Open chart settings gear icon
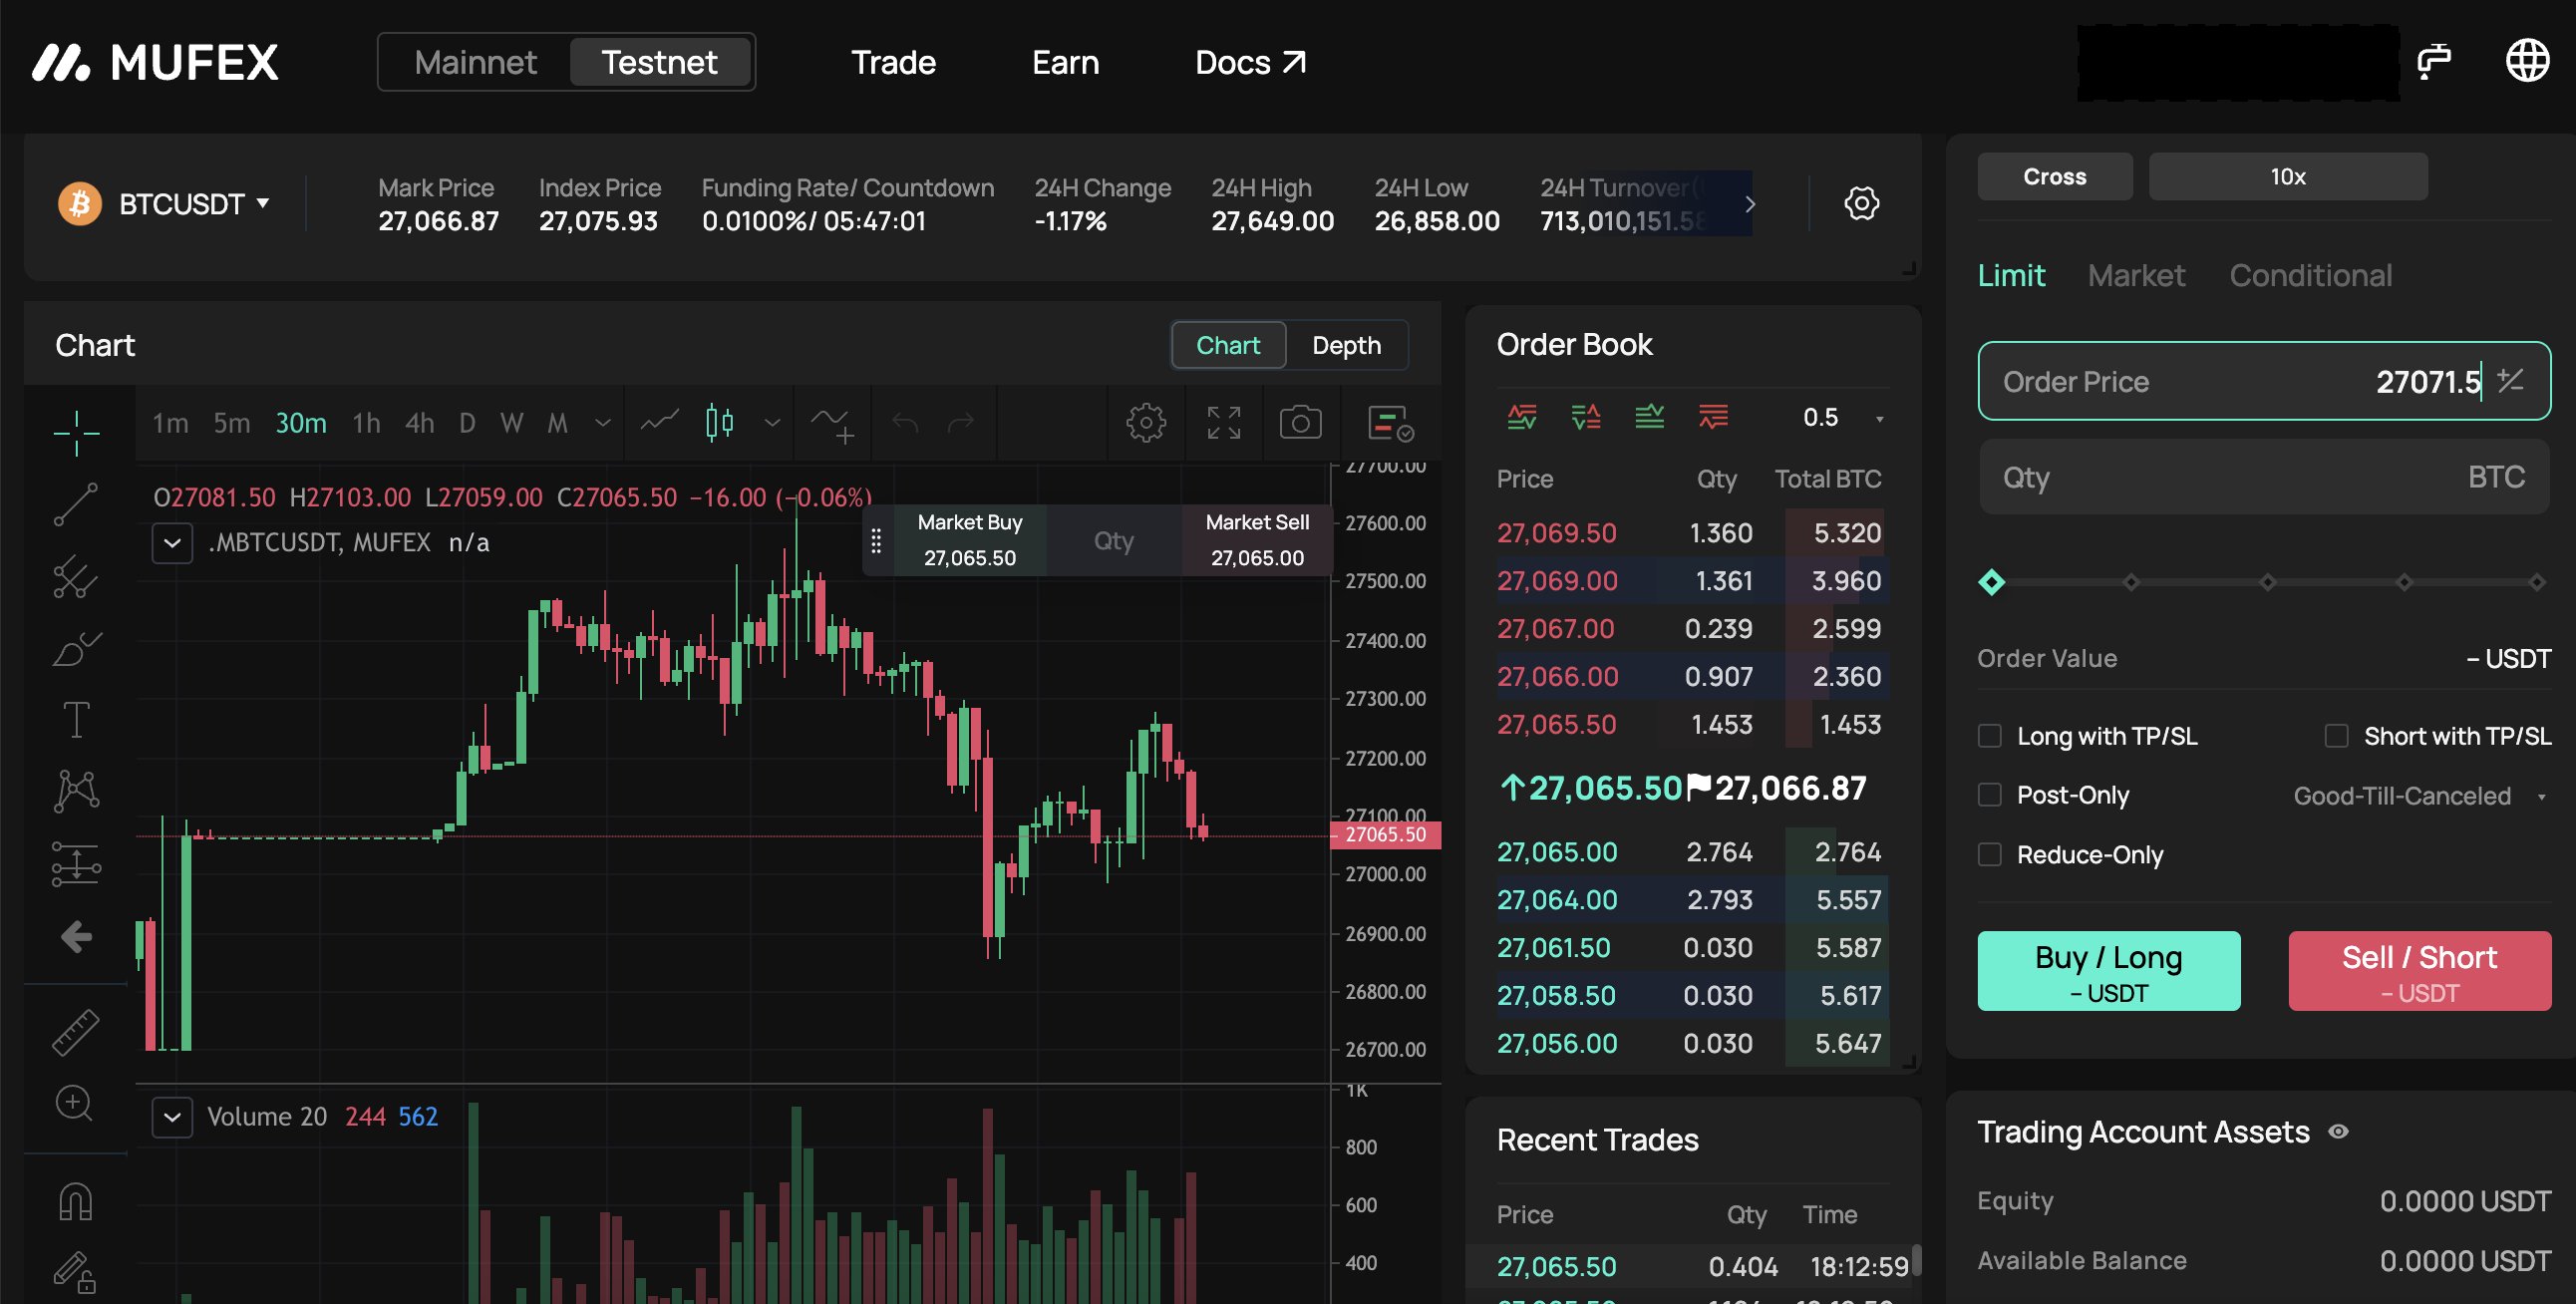 click(1146, 423)
